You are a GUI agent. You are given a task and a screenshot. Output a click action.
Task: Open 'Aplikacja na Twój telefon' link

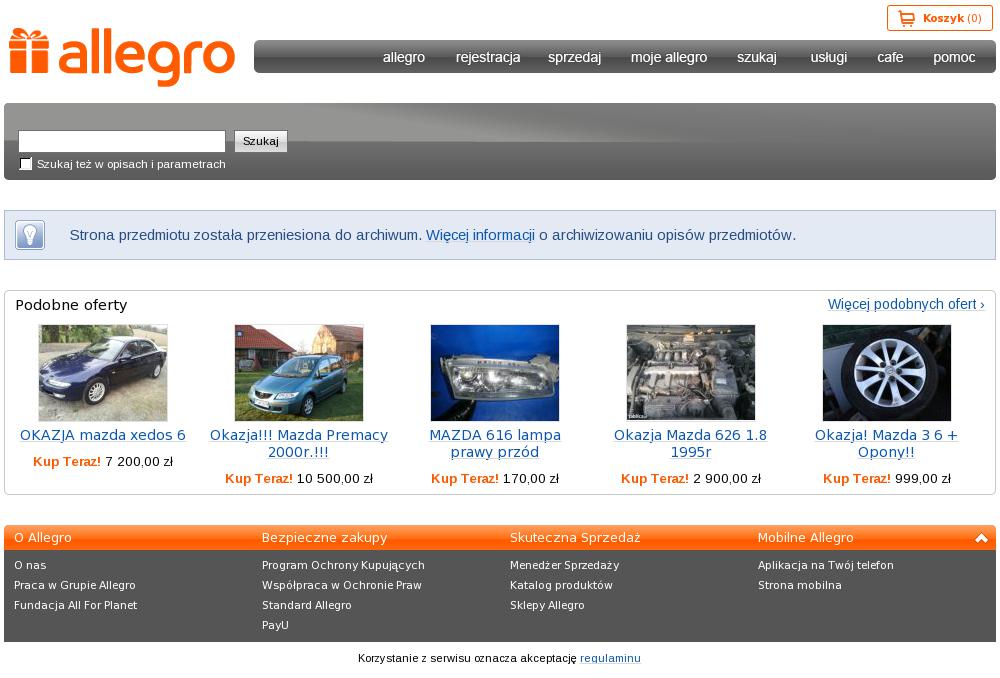point(826,565)
